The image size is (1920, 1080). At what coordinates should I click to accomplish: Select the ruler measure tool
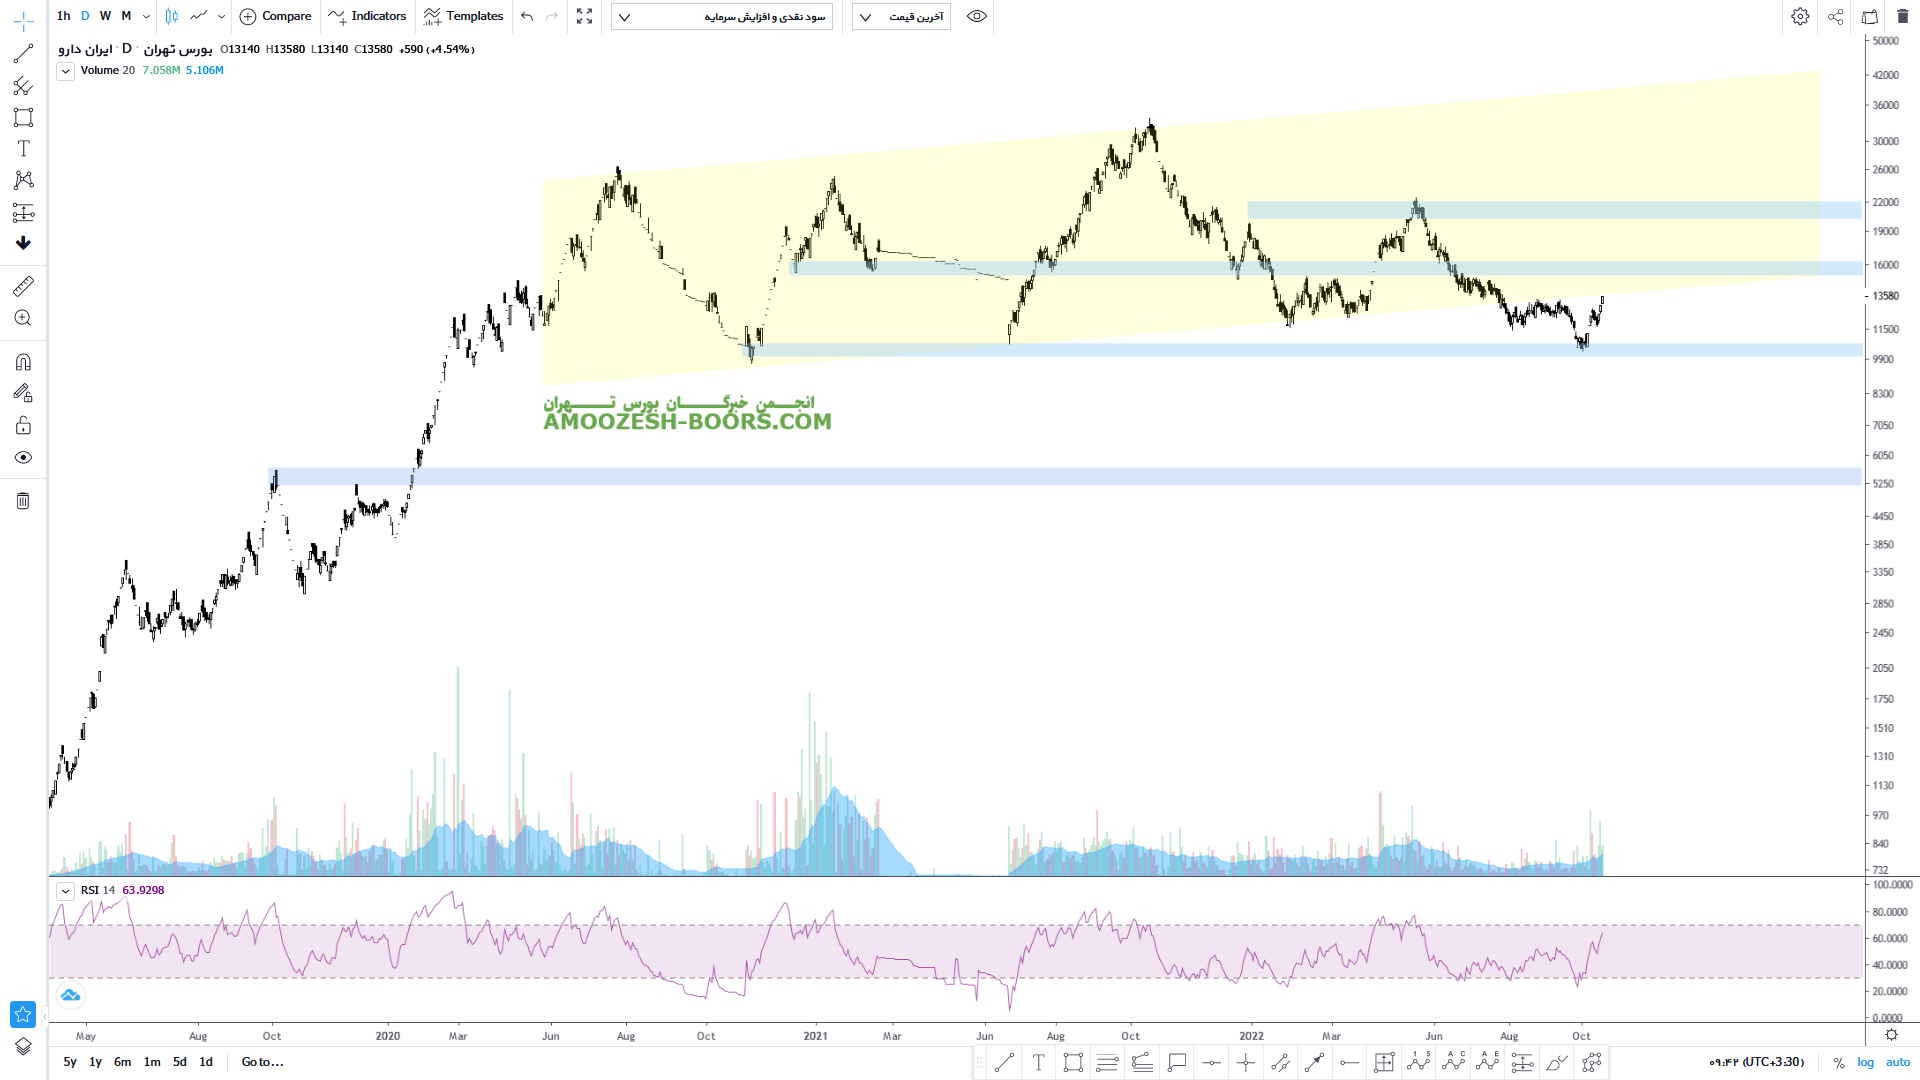[x=23, y=287]
